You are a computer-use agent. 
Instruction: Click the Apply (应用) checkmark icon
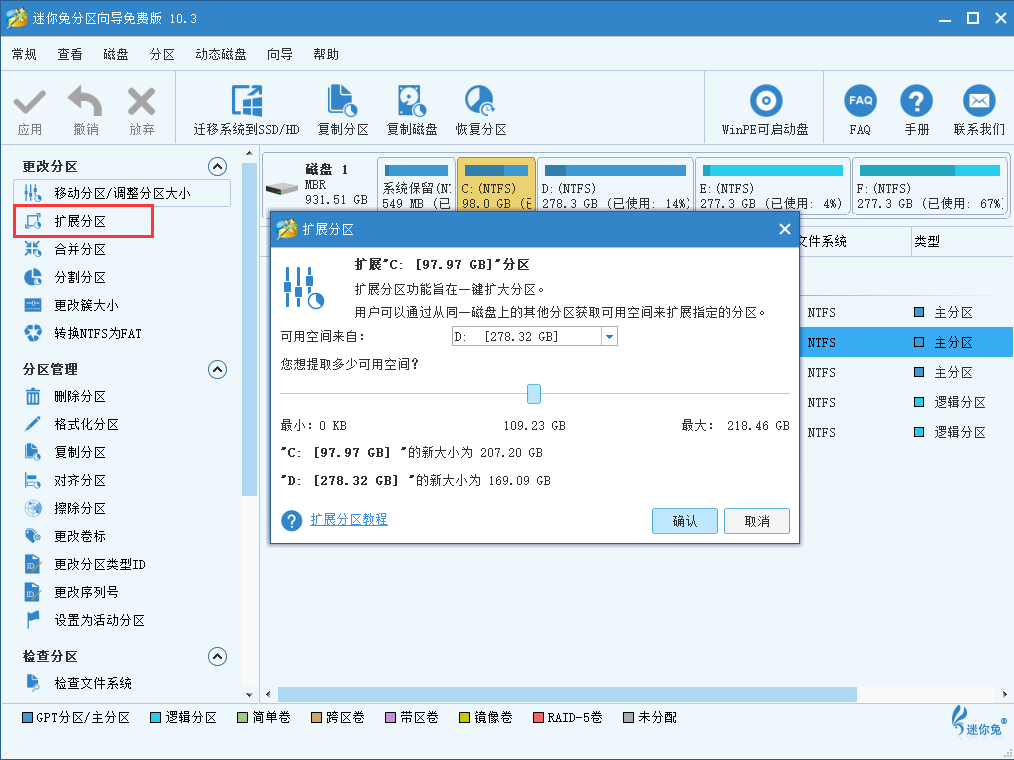point(30,103)
